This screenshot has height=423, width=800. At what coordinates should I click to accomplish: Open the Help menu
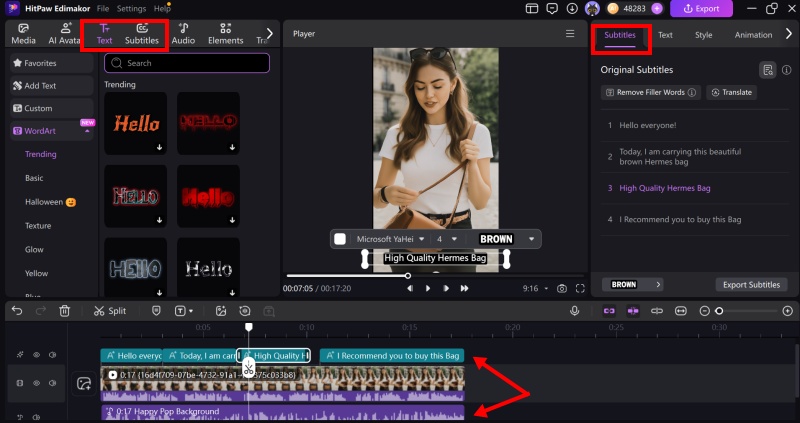click(x=162, y=9)
